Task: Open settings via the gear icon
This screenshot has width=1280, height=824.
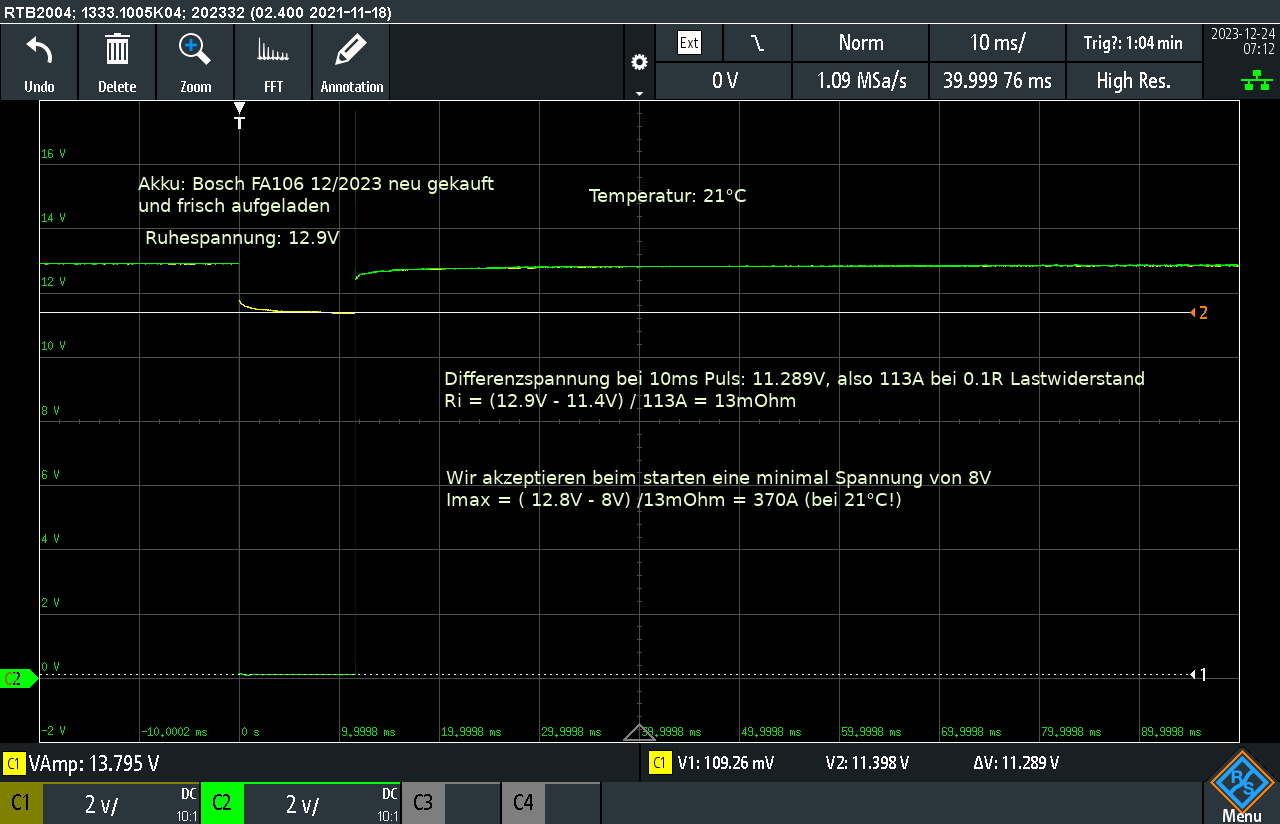Action: point(639,63)
